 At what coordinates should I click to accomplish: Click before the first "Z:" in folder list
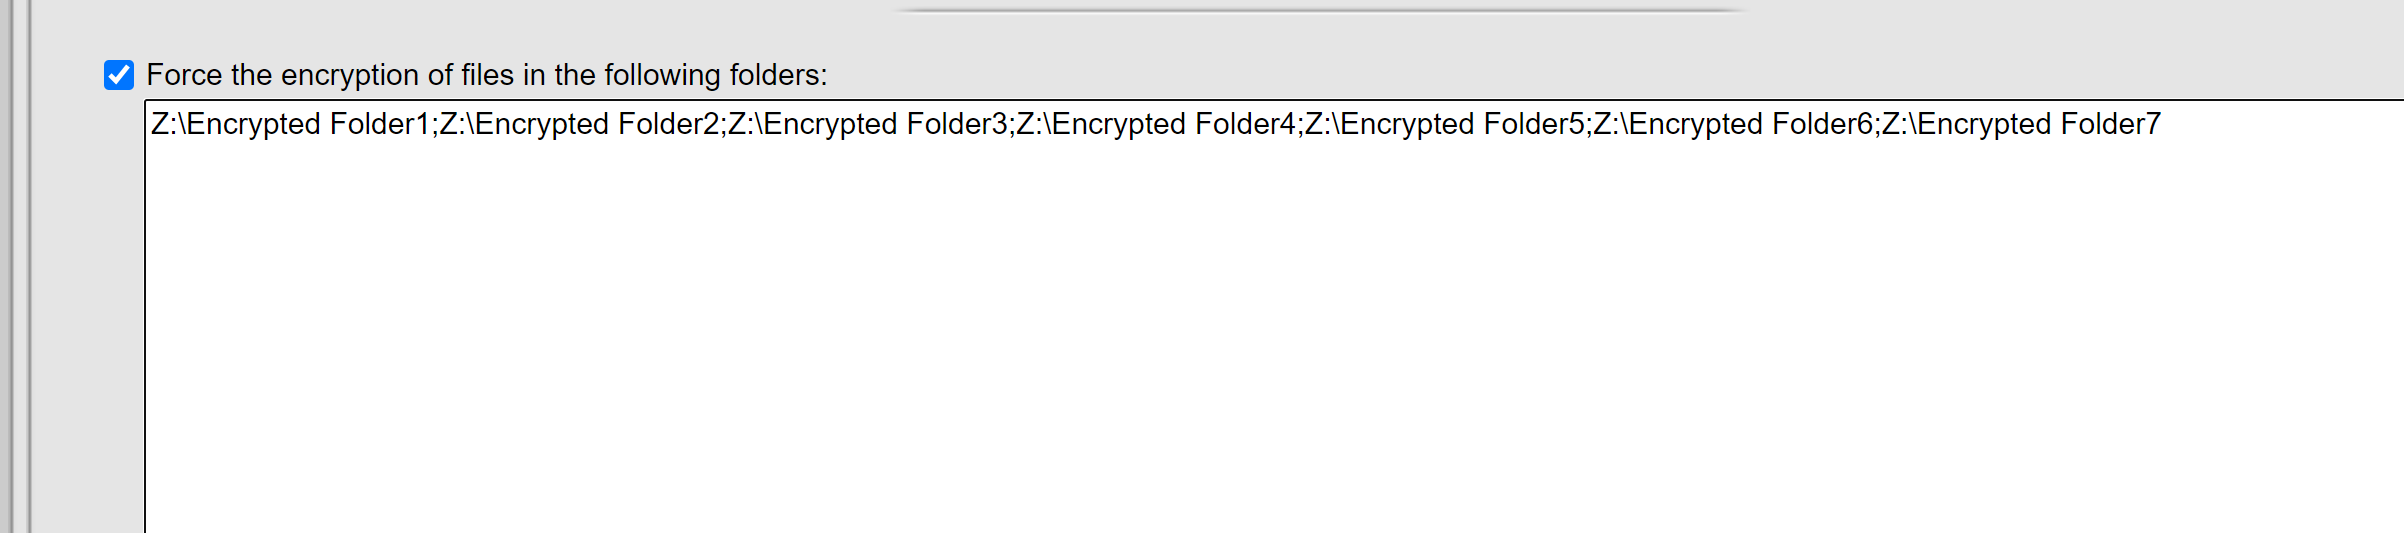pyautogui.click(x=151, y=124)
